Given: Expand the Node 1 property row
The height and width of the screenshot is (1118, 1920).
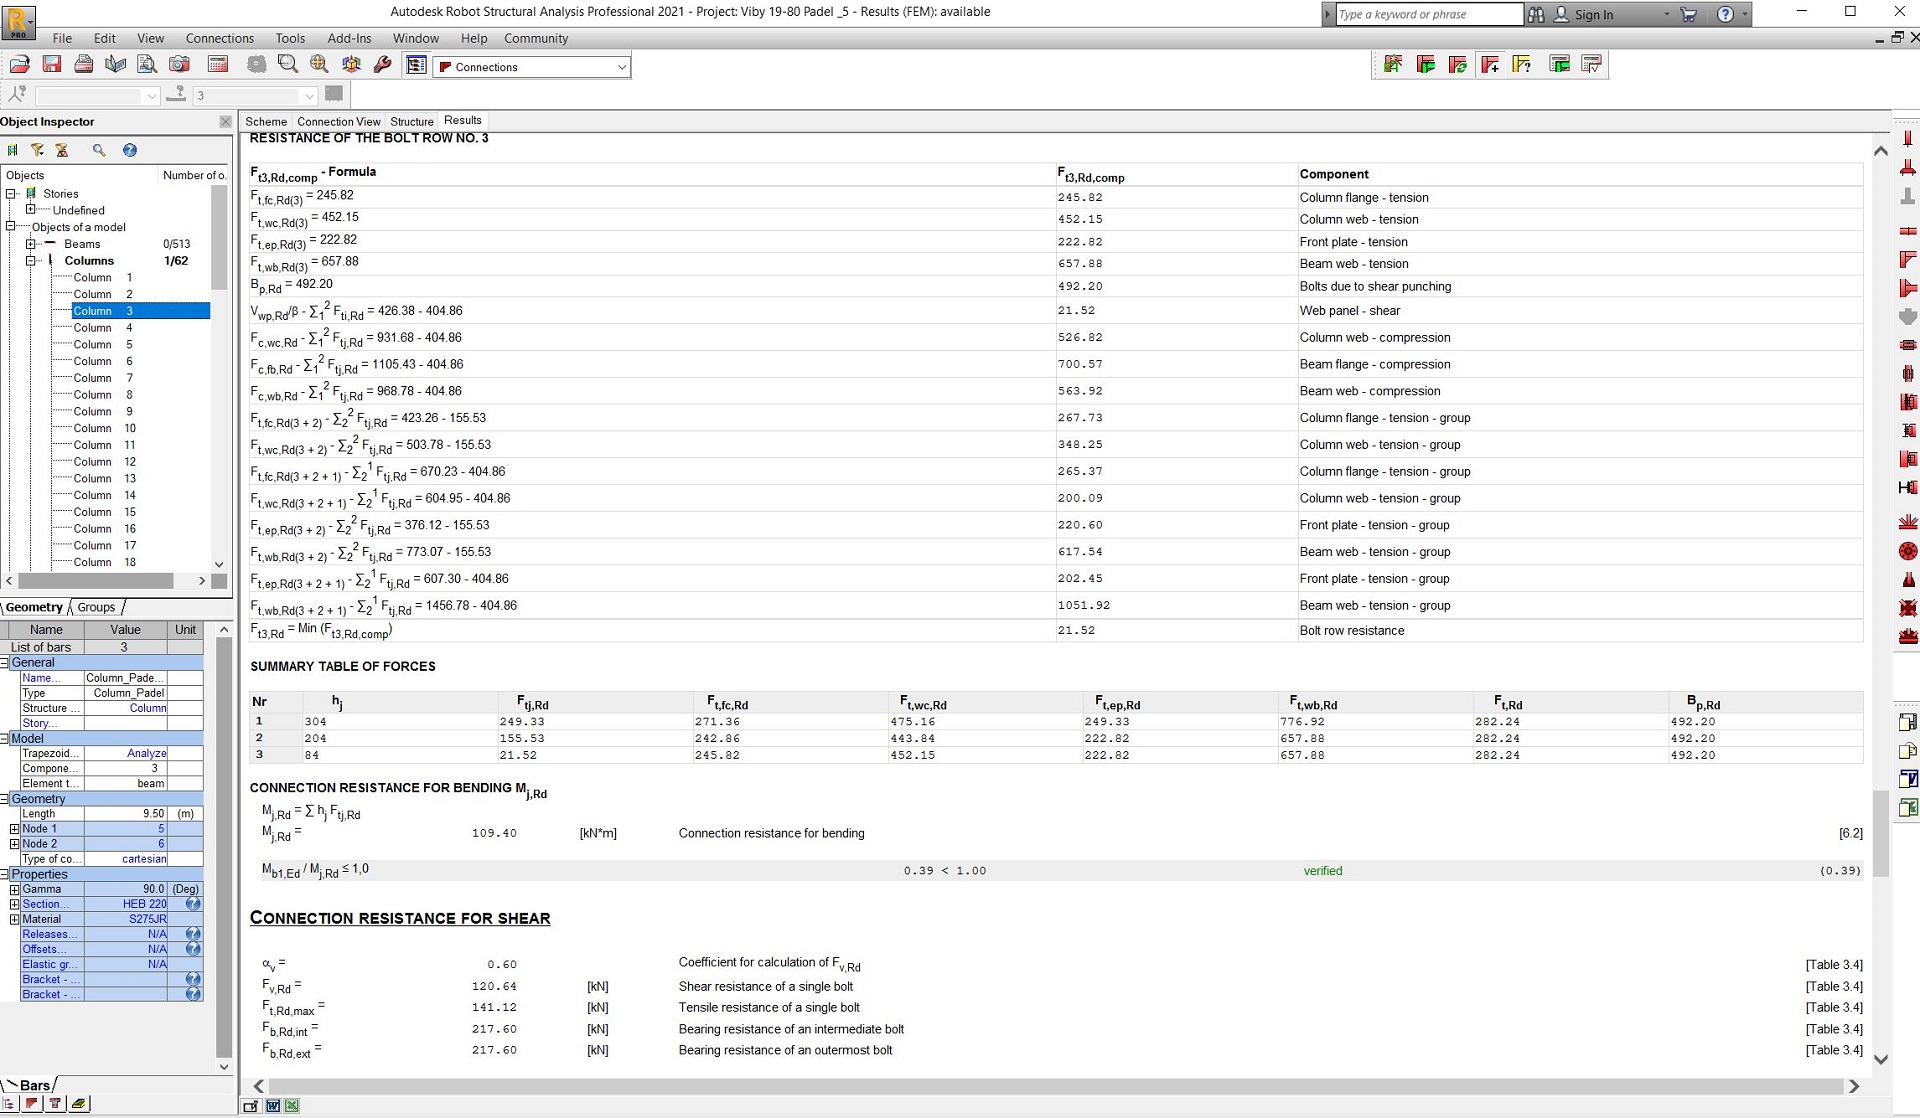Looking at the screenshot, I should 14,829.
